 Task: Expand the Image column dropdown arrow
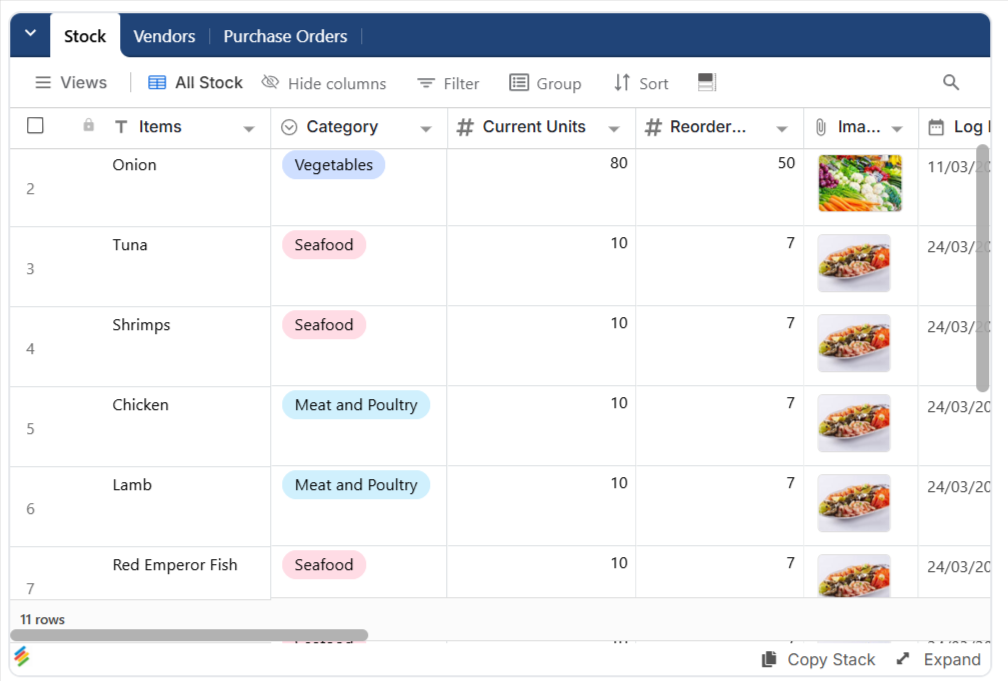[897, 129]
